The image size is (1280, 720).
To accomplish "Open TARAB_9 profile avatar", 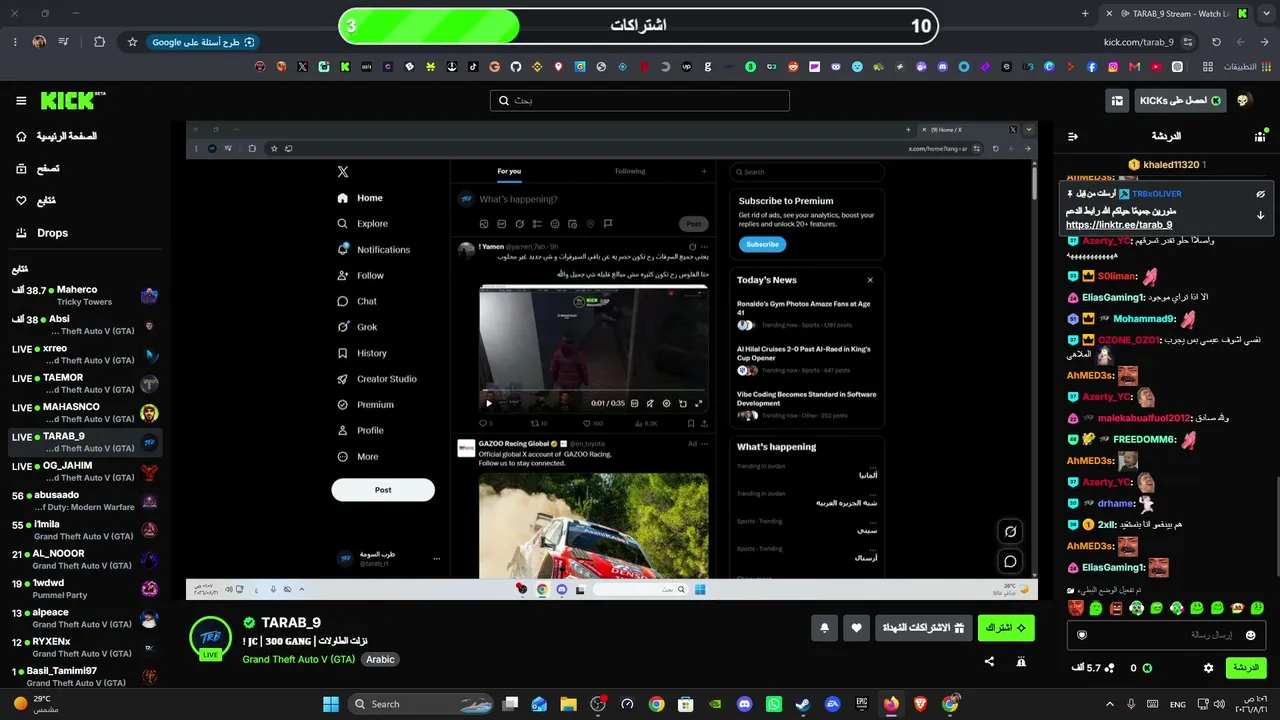I will [x=210, y=638].
